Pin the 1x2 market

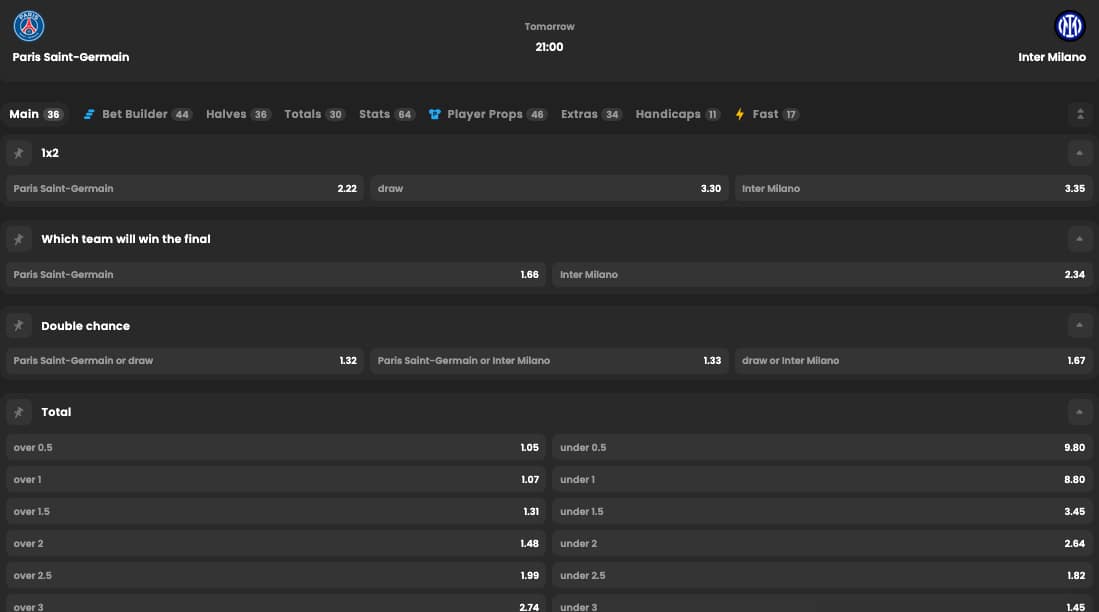click(19, 153)
